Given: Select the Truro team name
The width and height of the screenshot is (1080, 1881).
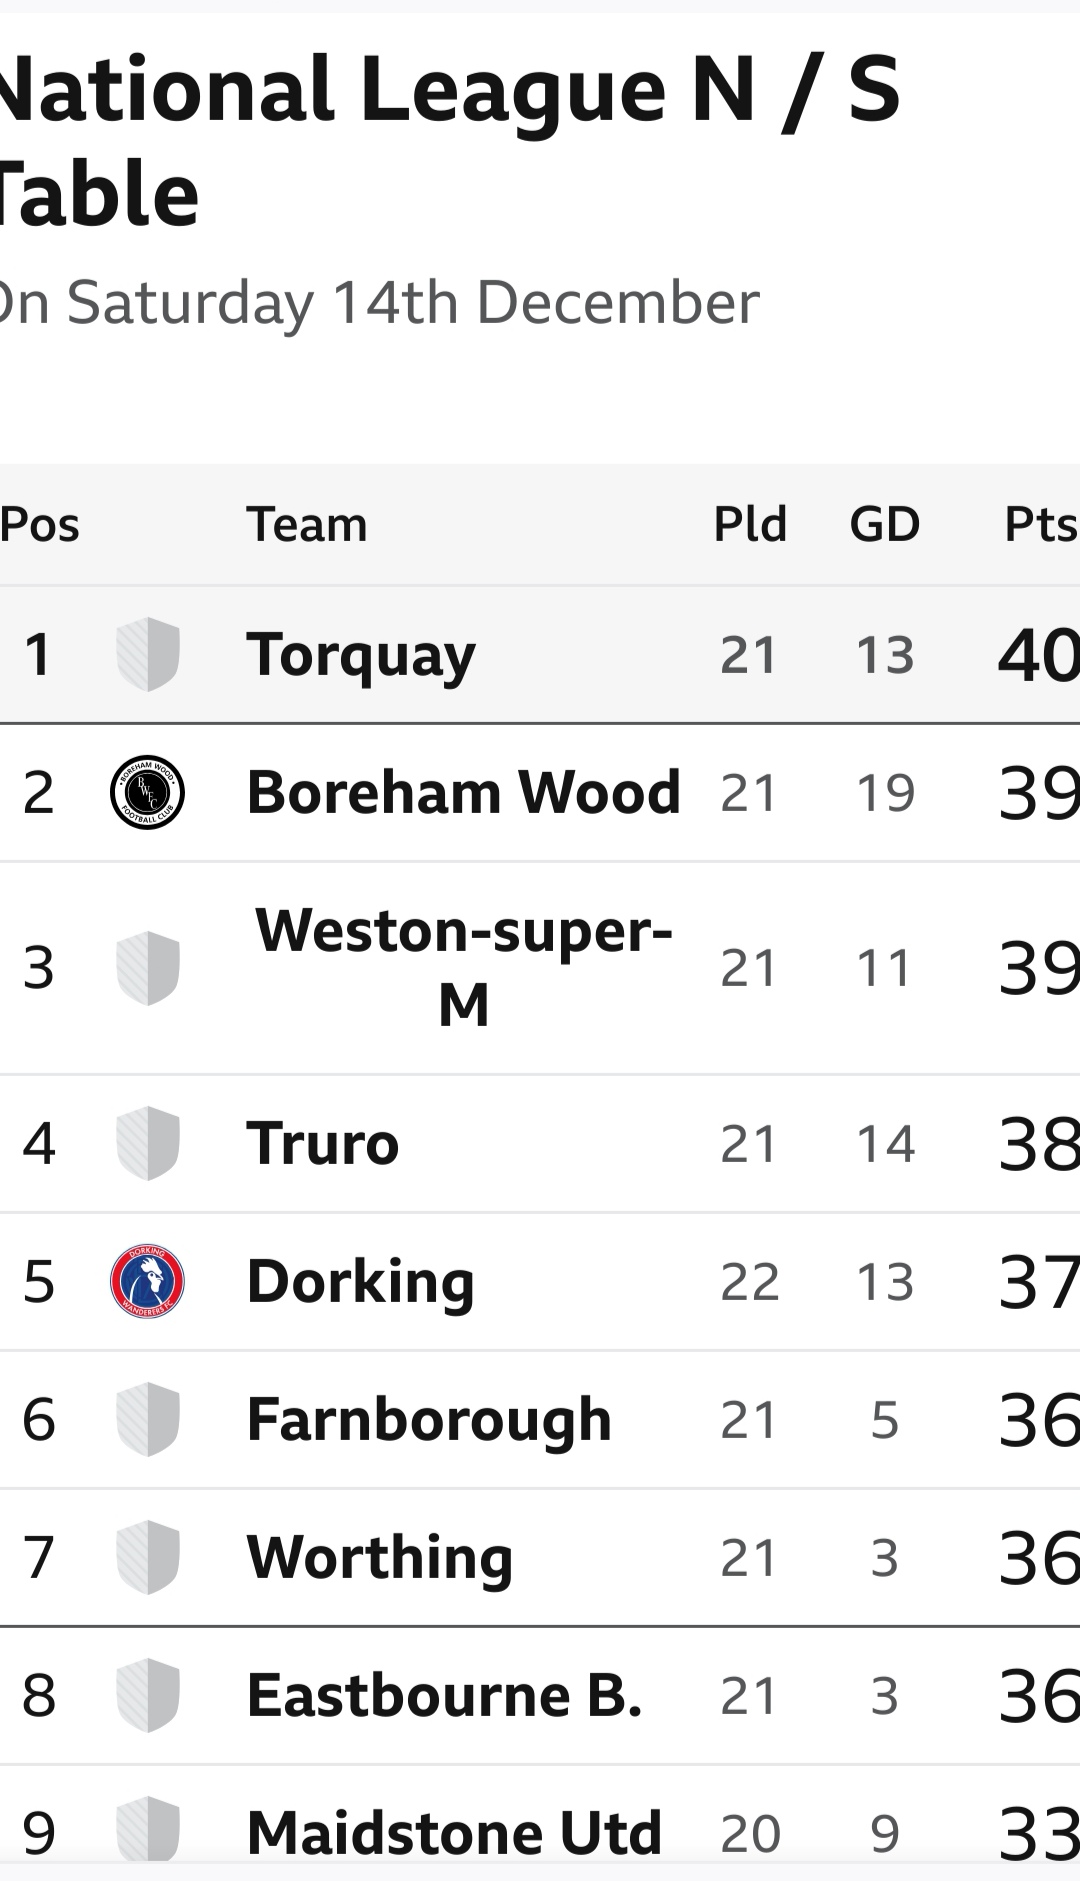Looking at the screenshot, I should click(x=323, y=1143).
